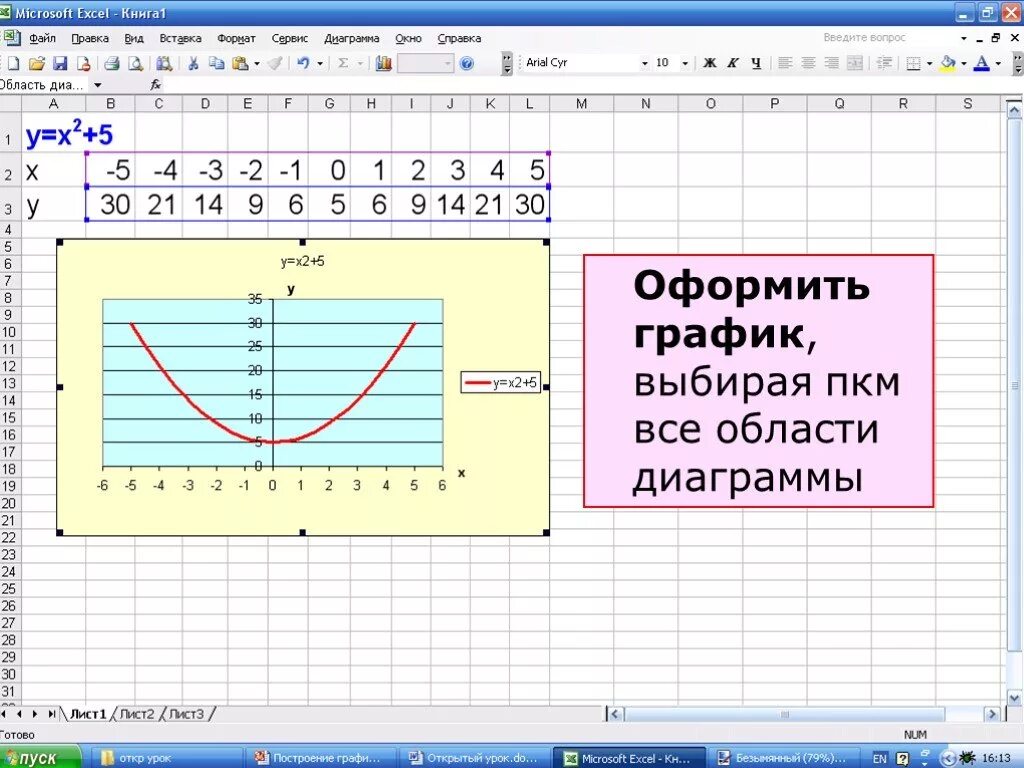Click the merge and center icon
This screenshot has height=768, width=1024.
[x=854, y=63]
